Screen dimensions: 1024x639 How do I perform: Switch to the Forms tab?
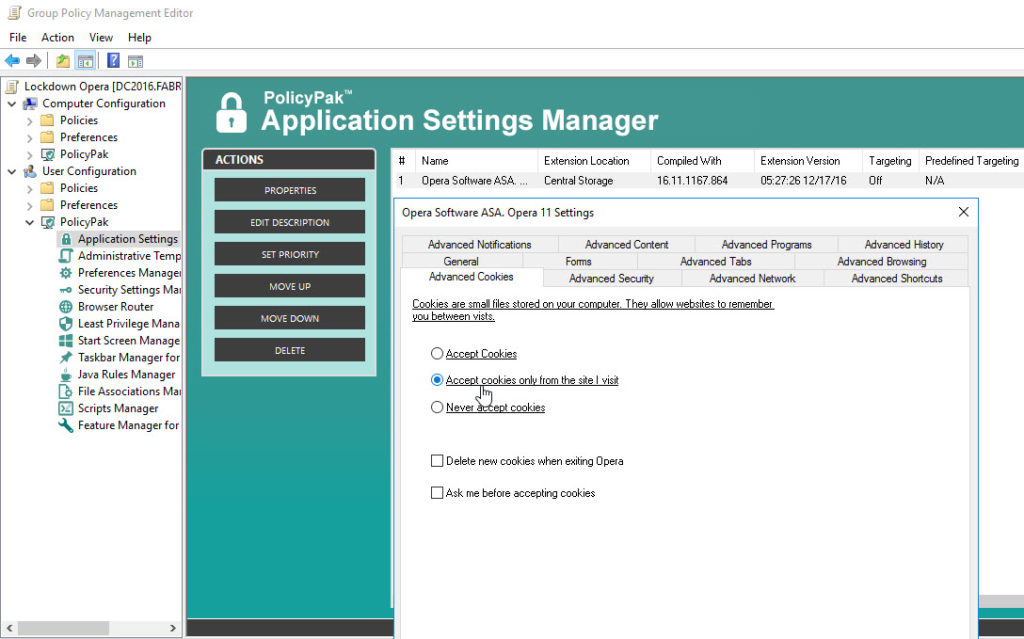click(x=578, y=261)
